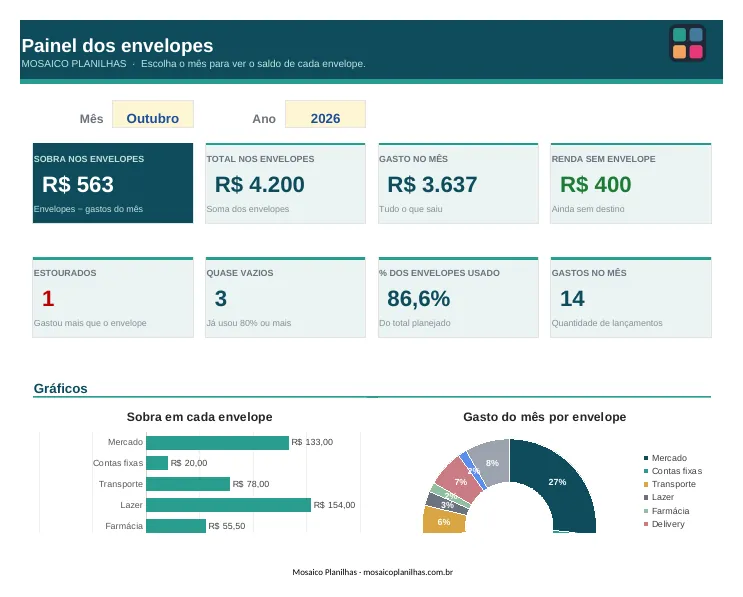Select the Contas fixas bar

pos(157,463)
